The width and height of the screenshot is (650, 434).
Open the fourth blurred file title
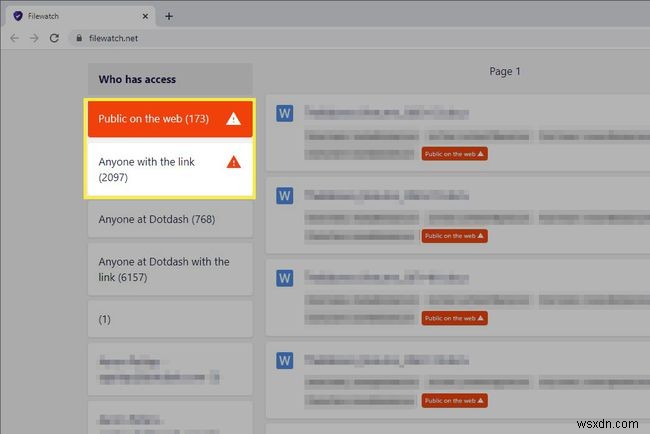[x=387, y=360]
